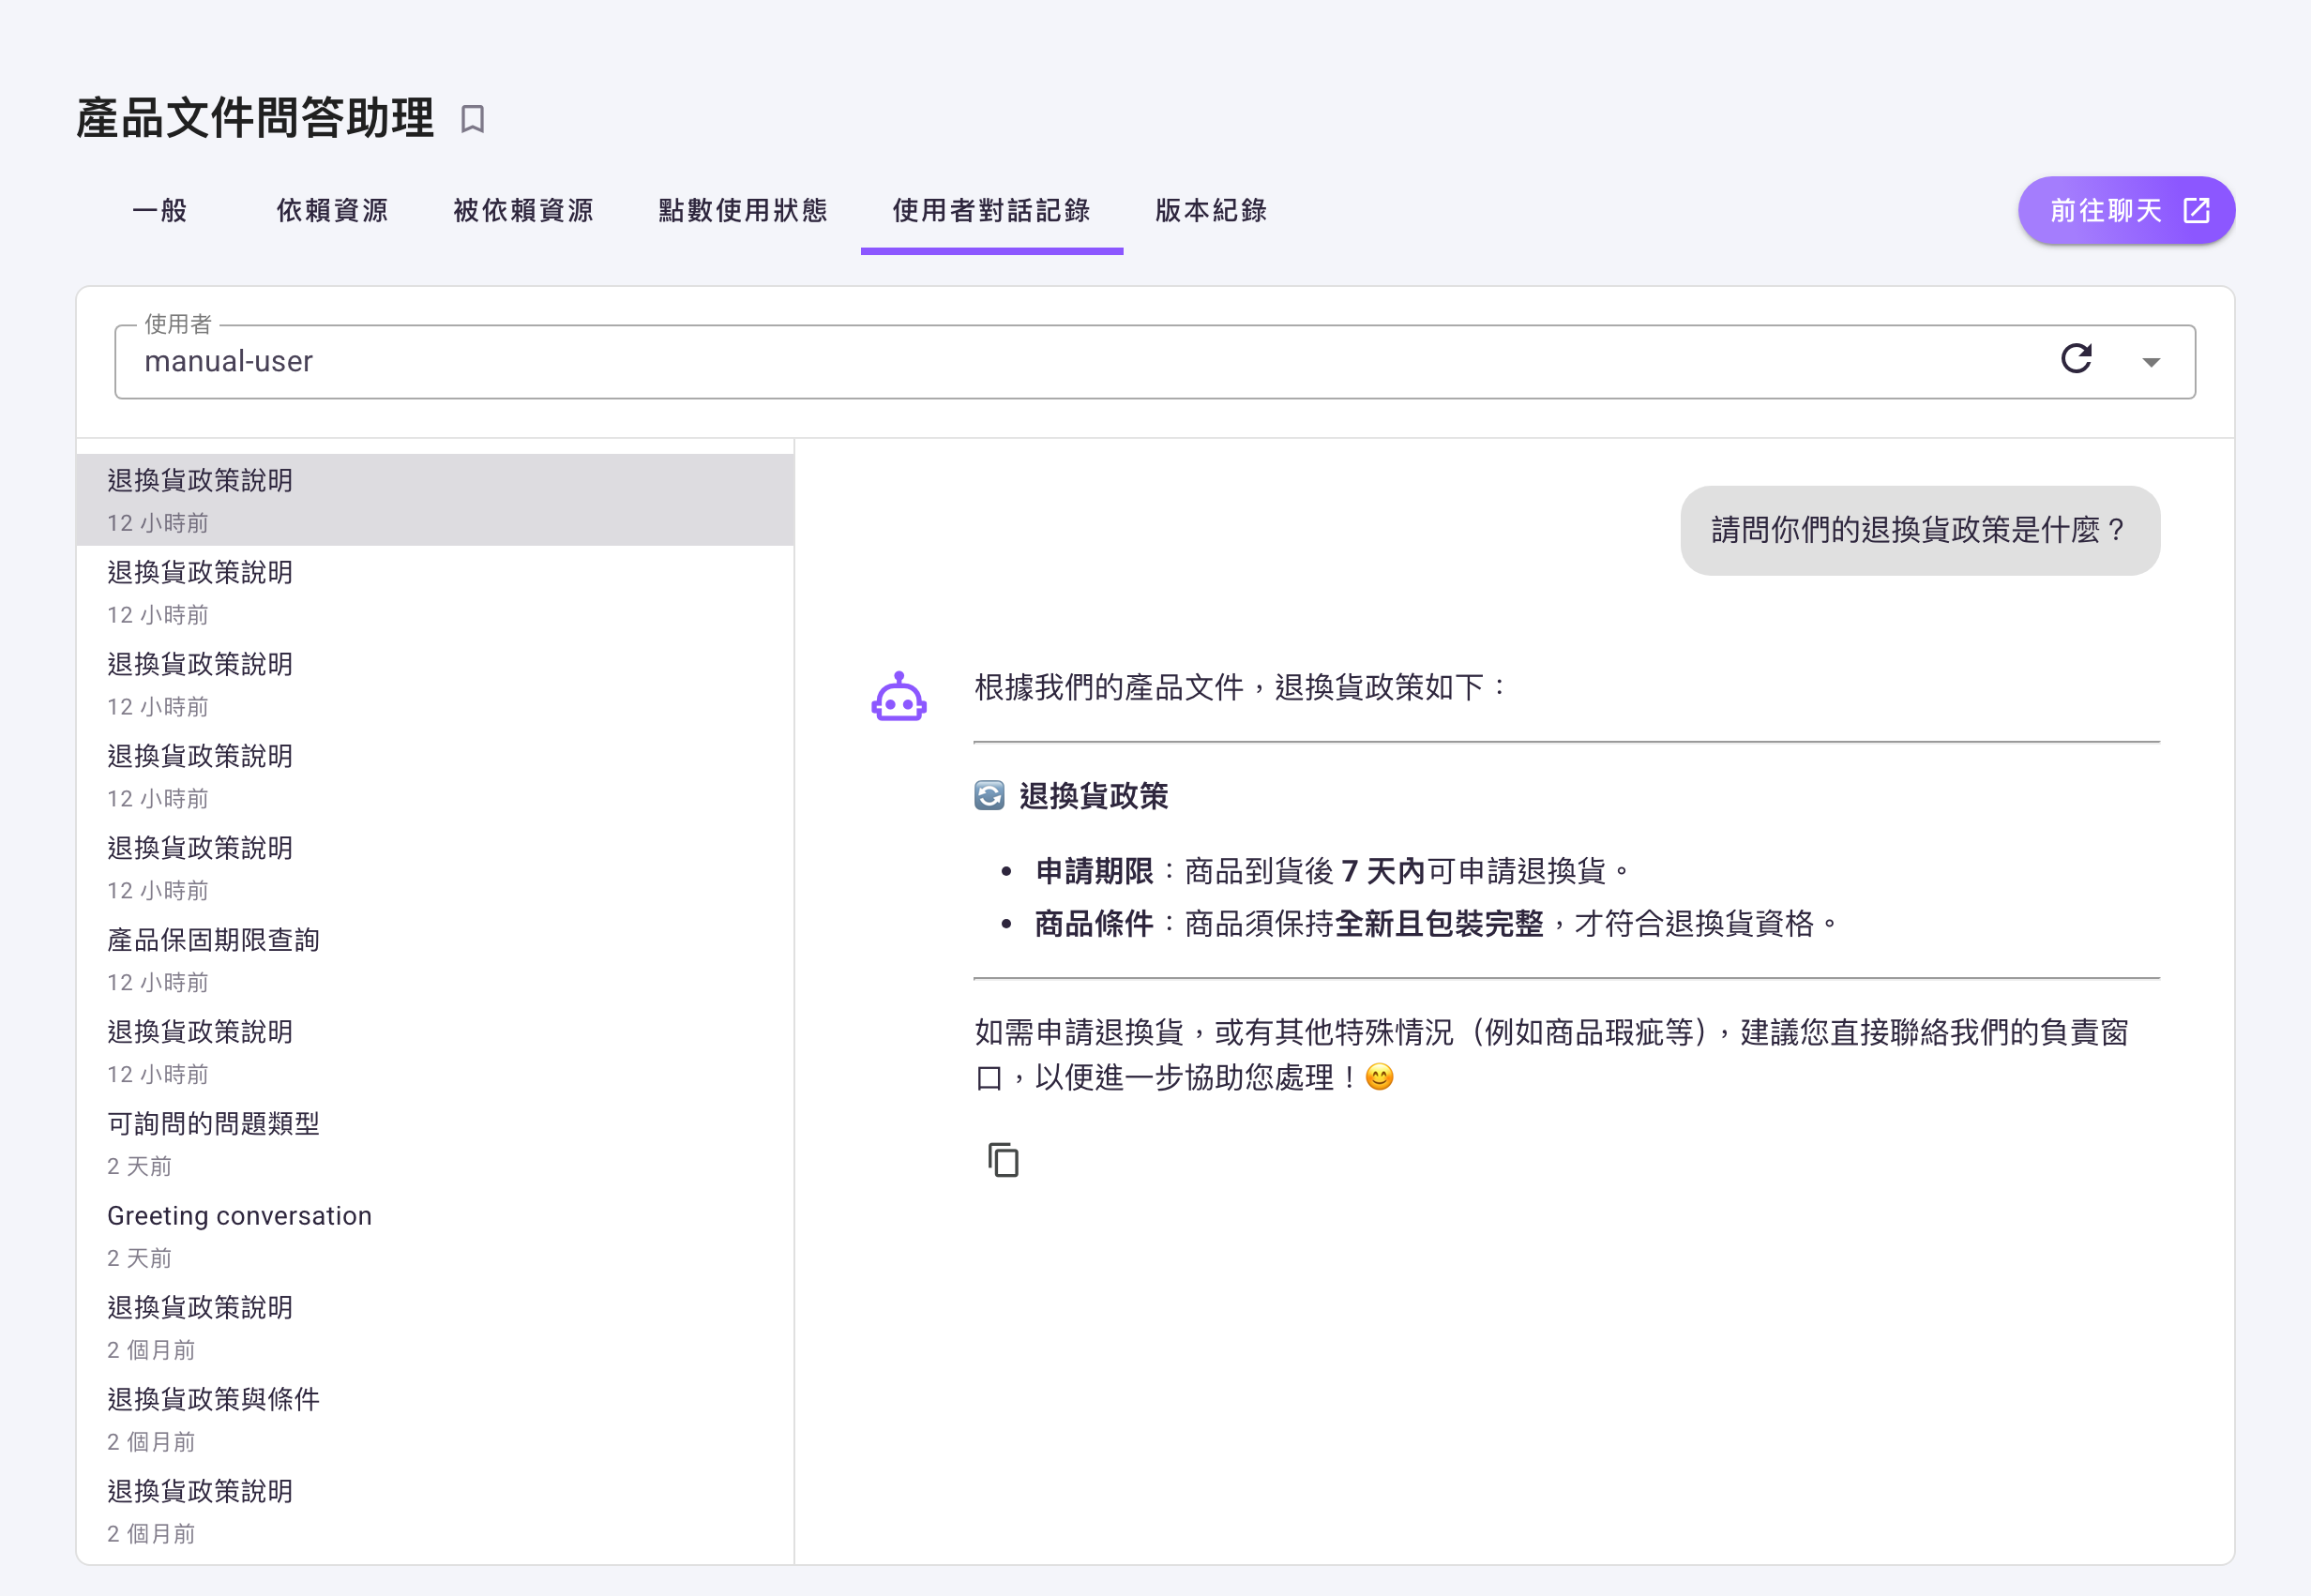The image size is (2311, 1596).
Task: Open the 被依賴資源 tab
Action: point(523,211)
